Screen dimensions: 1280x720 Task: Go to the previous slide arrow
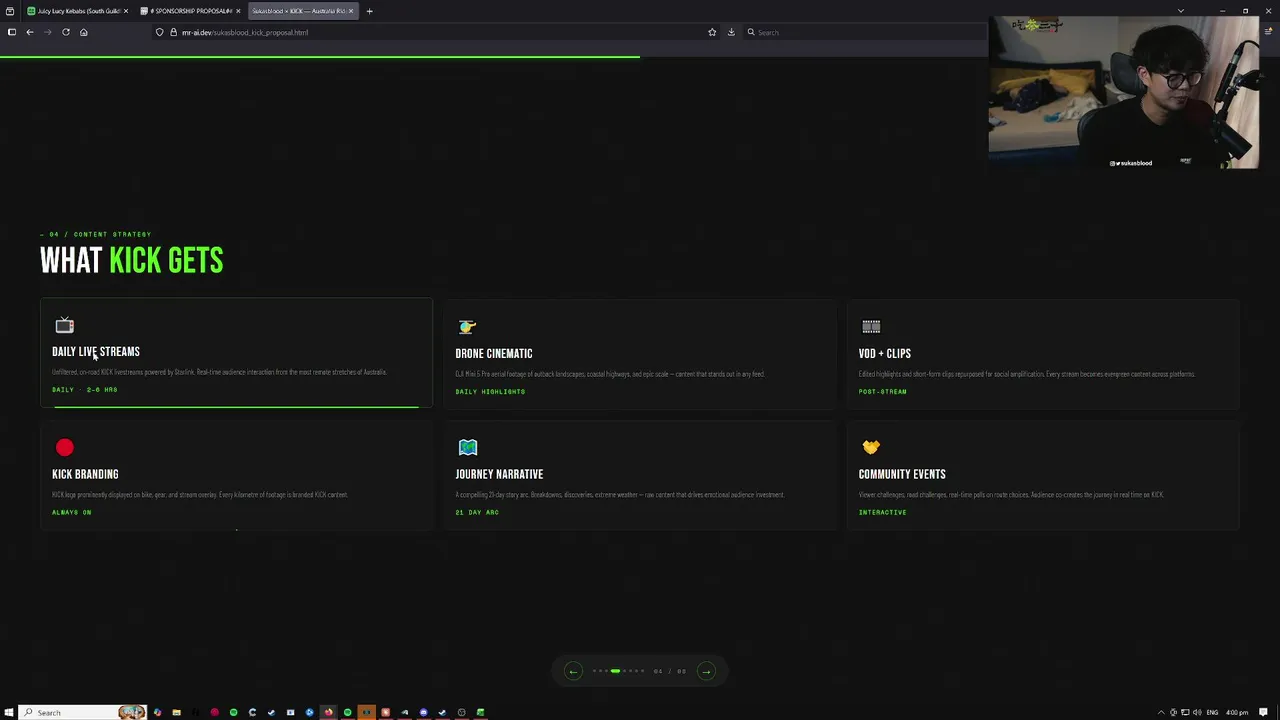[x=573, y=671]
